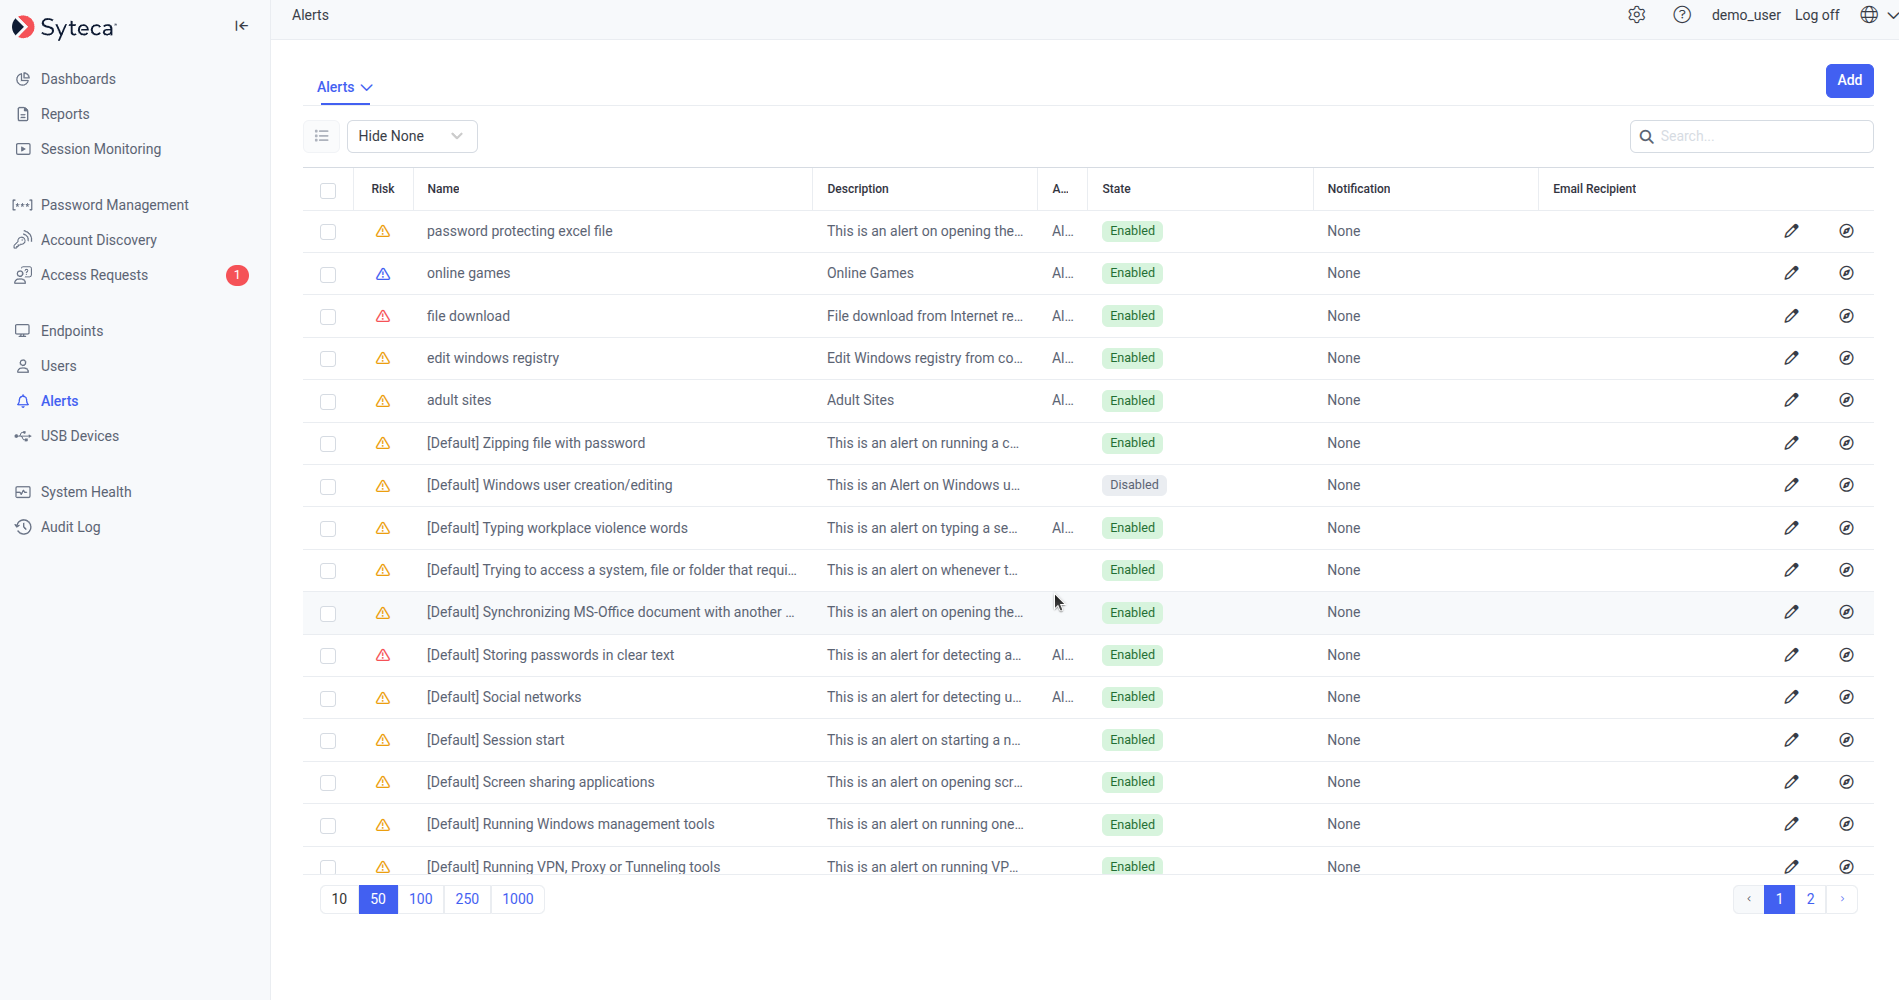Check '[Default] Session start' row checkbox
1899x1000 pixels.
click(328, 741)
